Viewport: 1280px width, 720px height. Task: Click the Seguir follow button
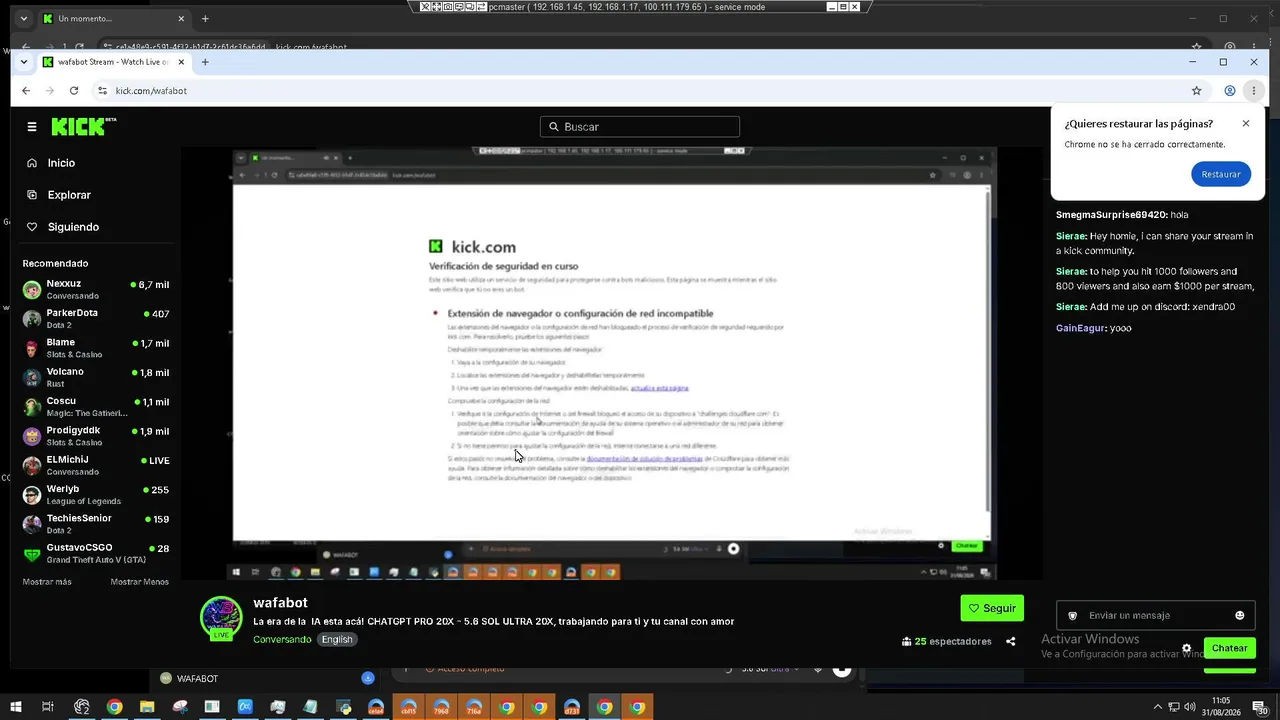click(x=992, y=608)
